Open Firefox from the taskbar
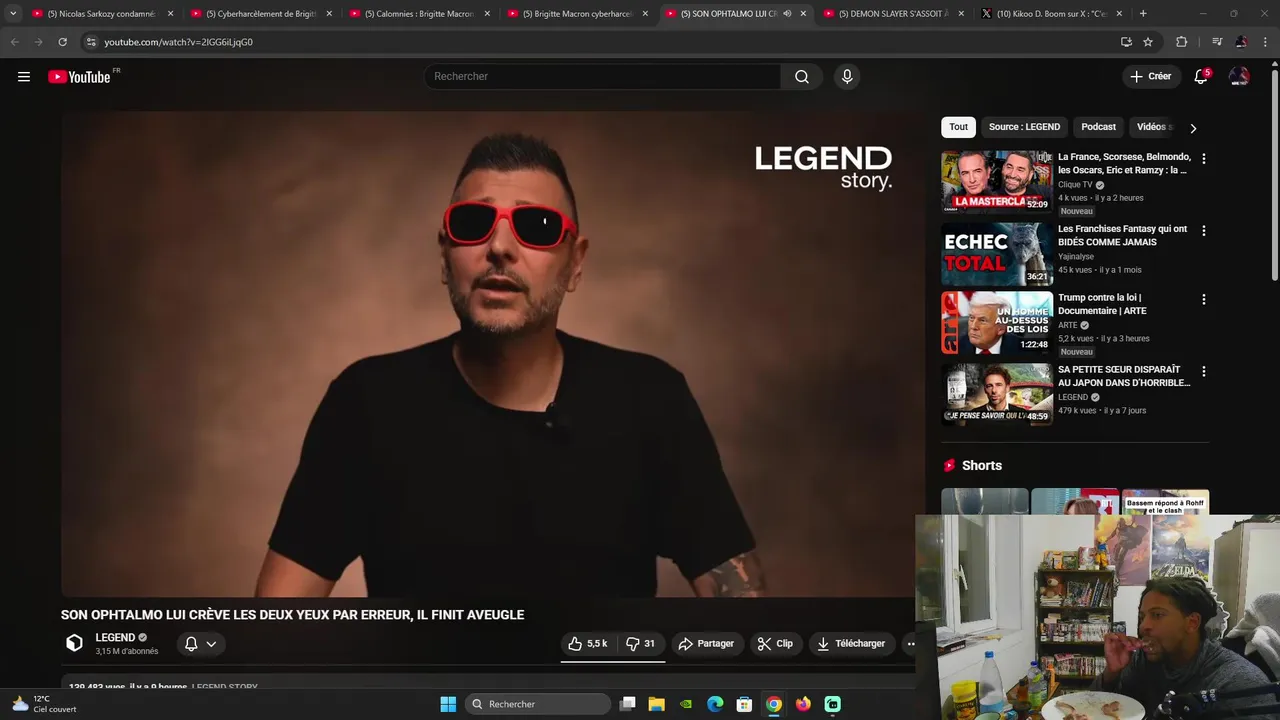 click(803, 704)
